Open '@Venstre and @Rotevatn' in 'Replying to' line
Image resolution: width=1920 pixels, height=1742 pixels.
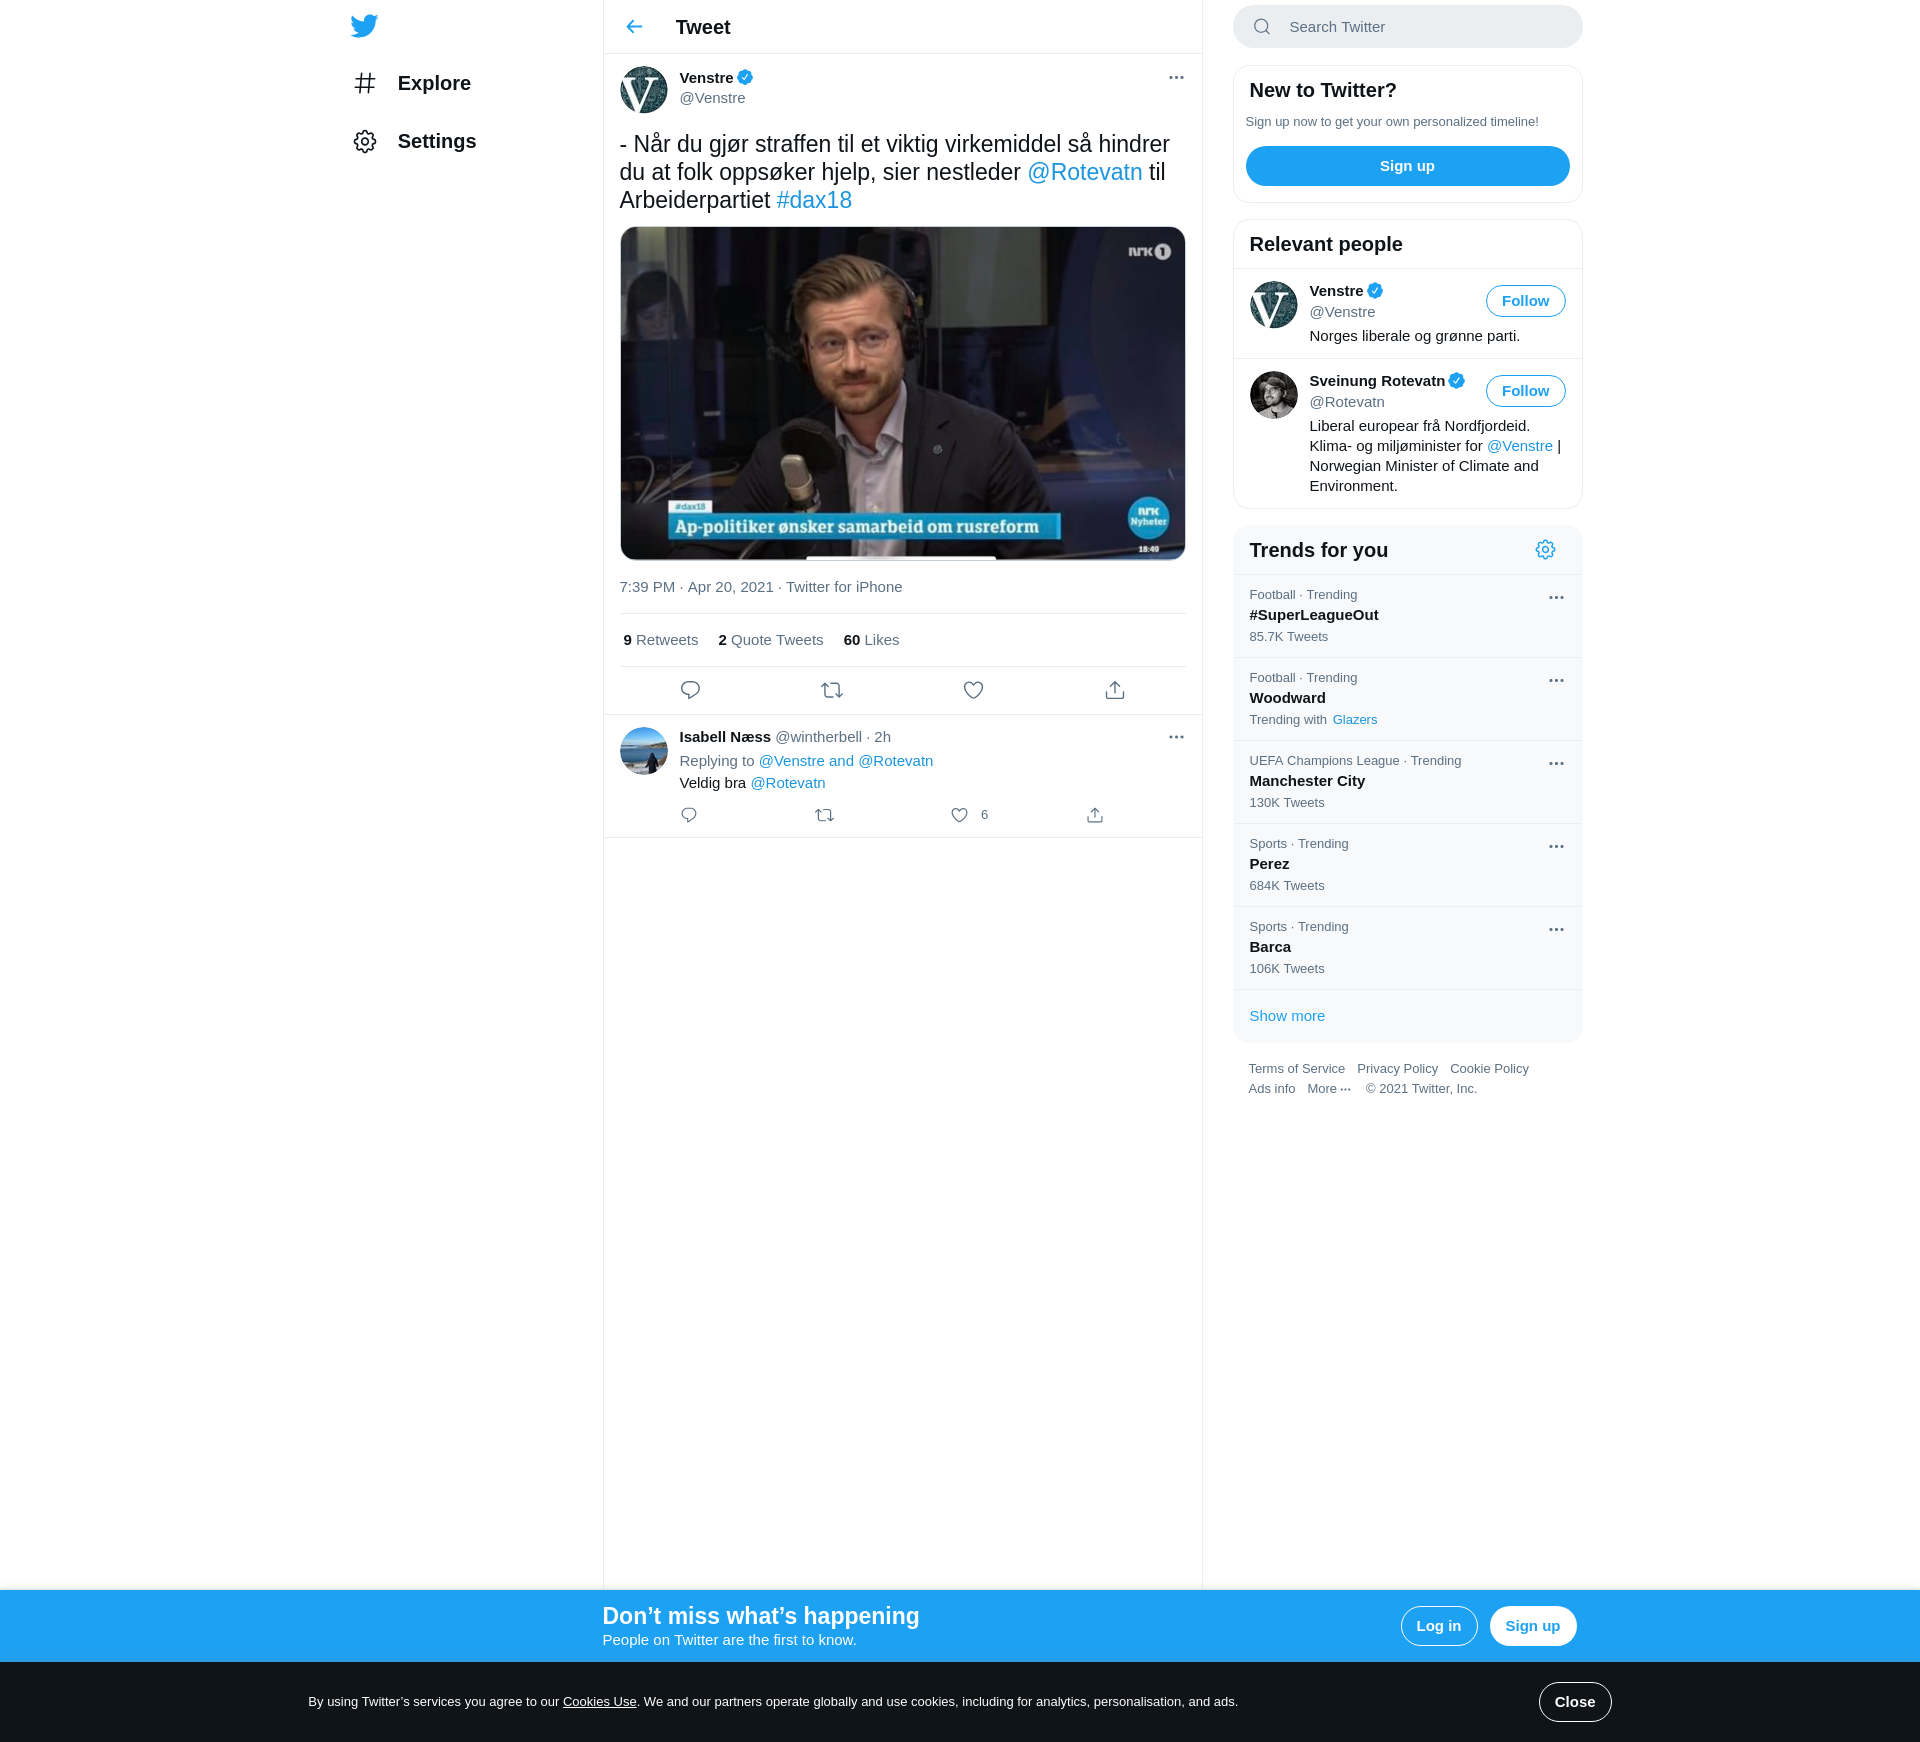[845, 761]
